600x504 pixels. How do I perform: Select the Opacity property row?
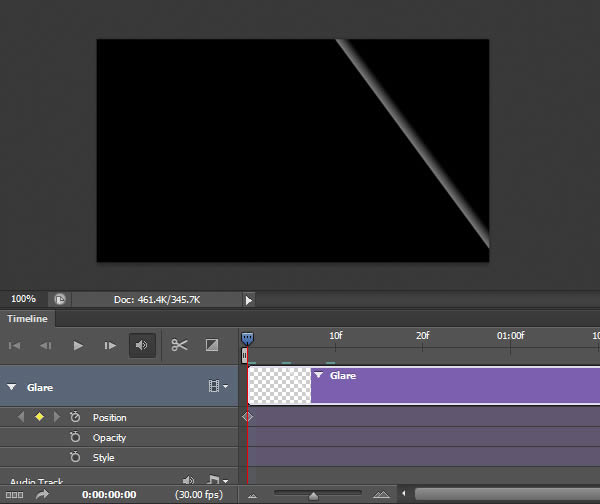pos(119,437)
